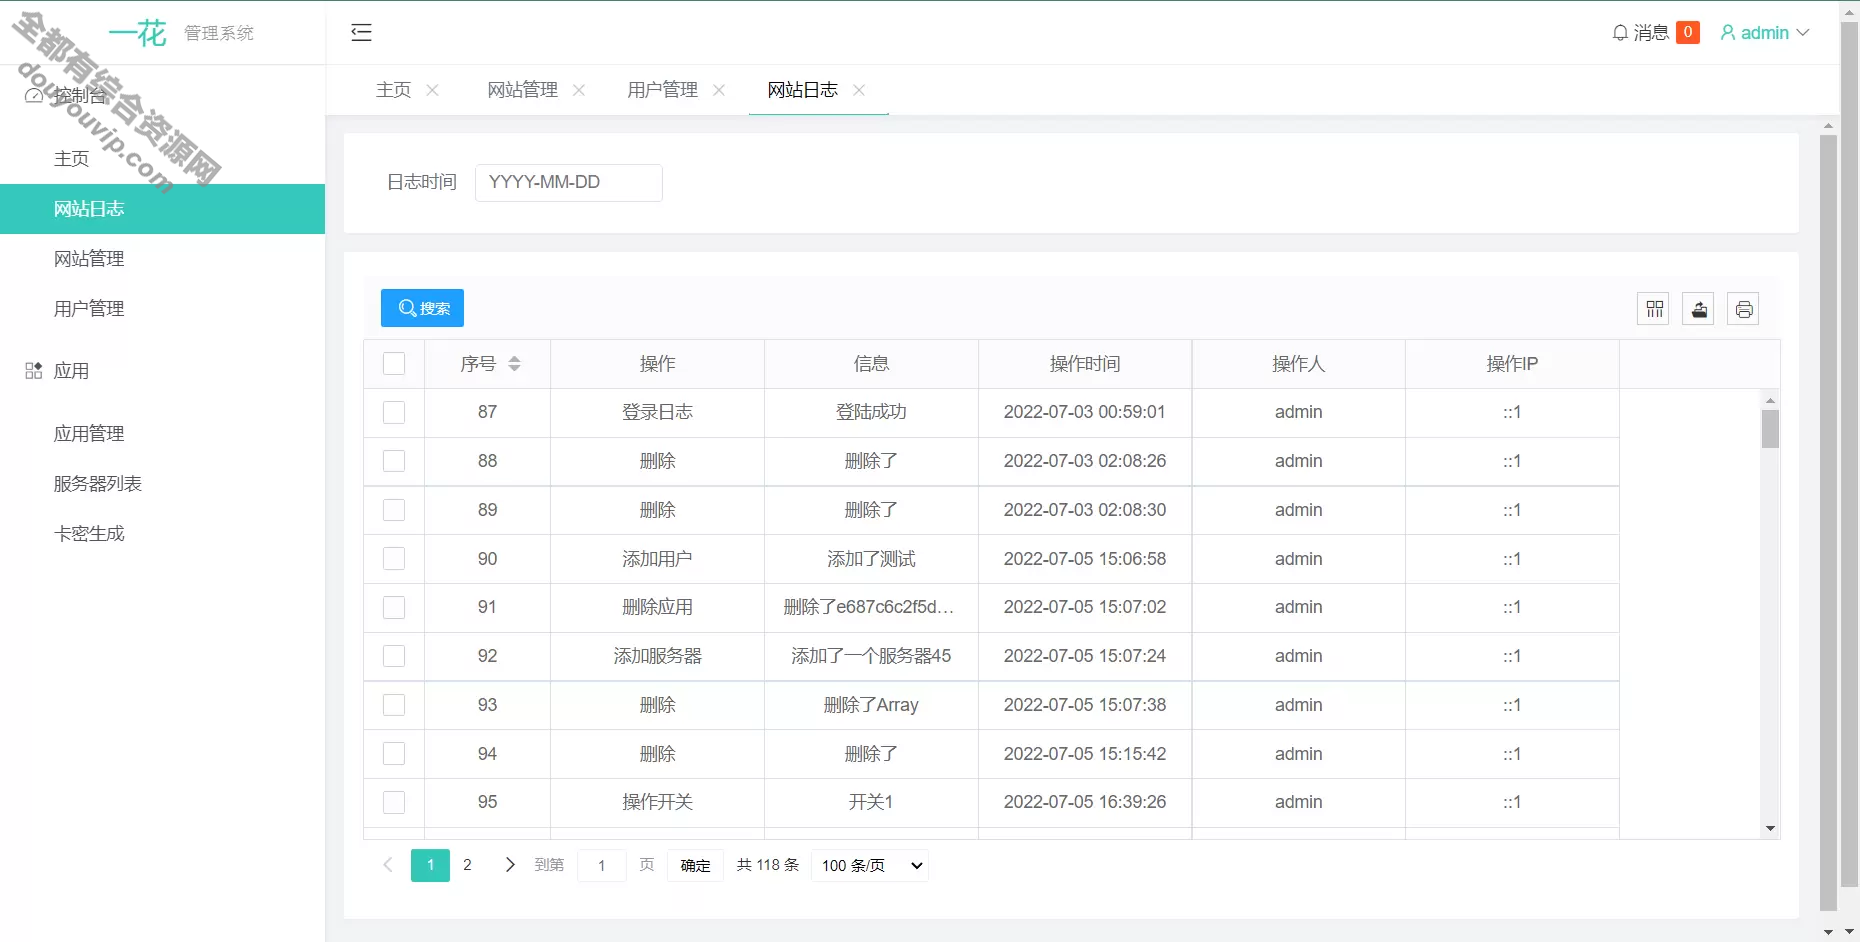This screenshot has height=942, width=1860.
Task: Click the table scrollbar down arrow
Action: [x=1770, y=829]
